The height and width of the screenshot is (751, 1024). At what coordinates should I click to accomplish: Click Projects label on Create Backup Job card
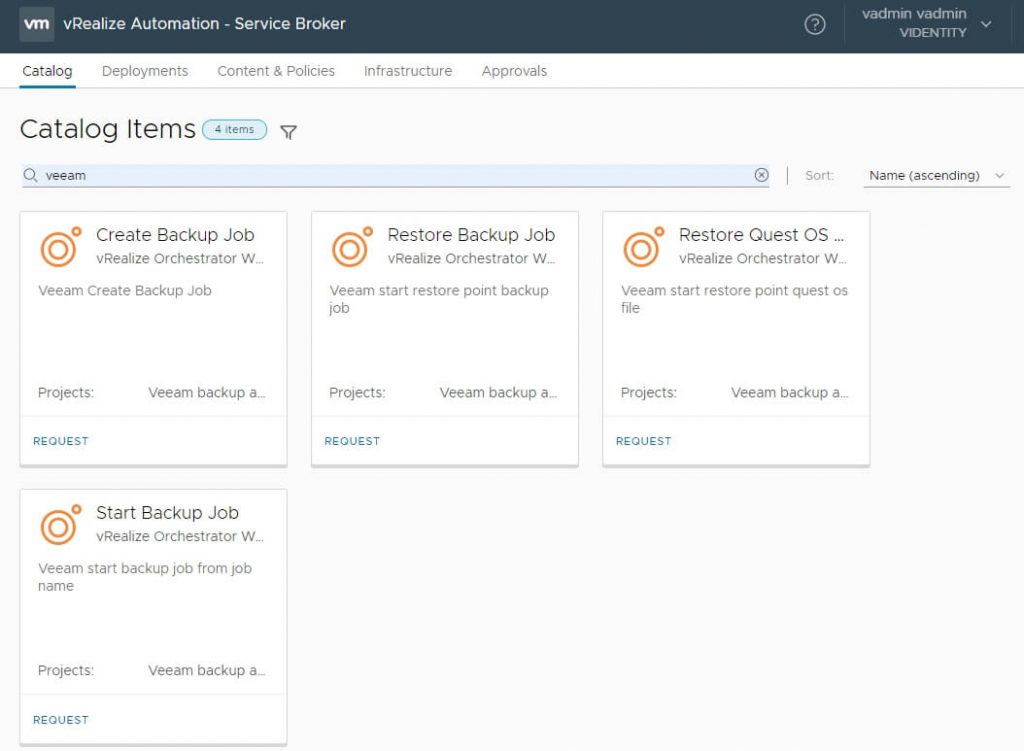click(66, 392)
